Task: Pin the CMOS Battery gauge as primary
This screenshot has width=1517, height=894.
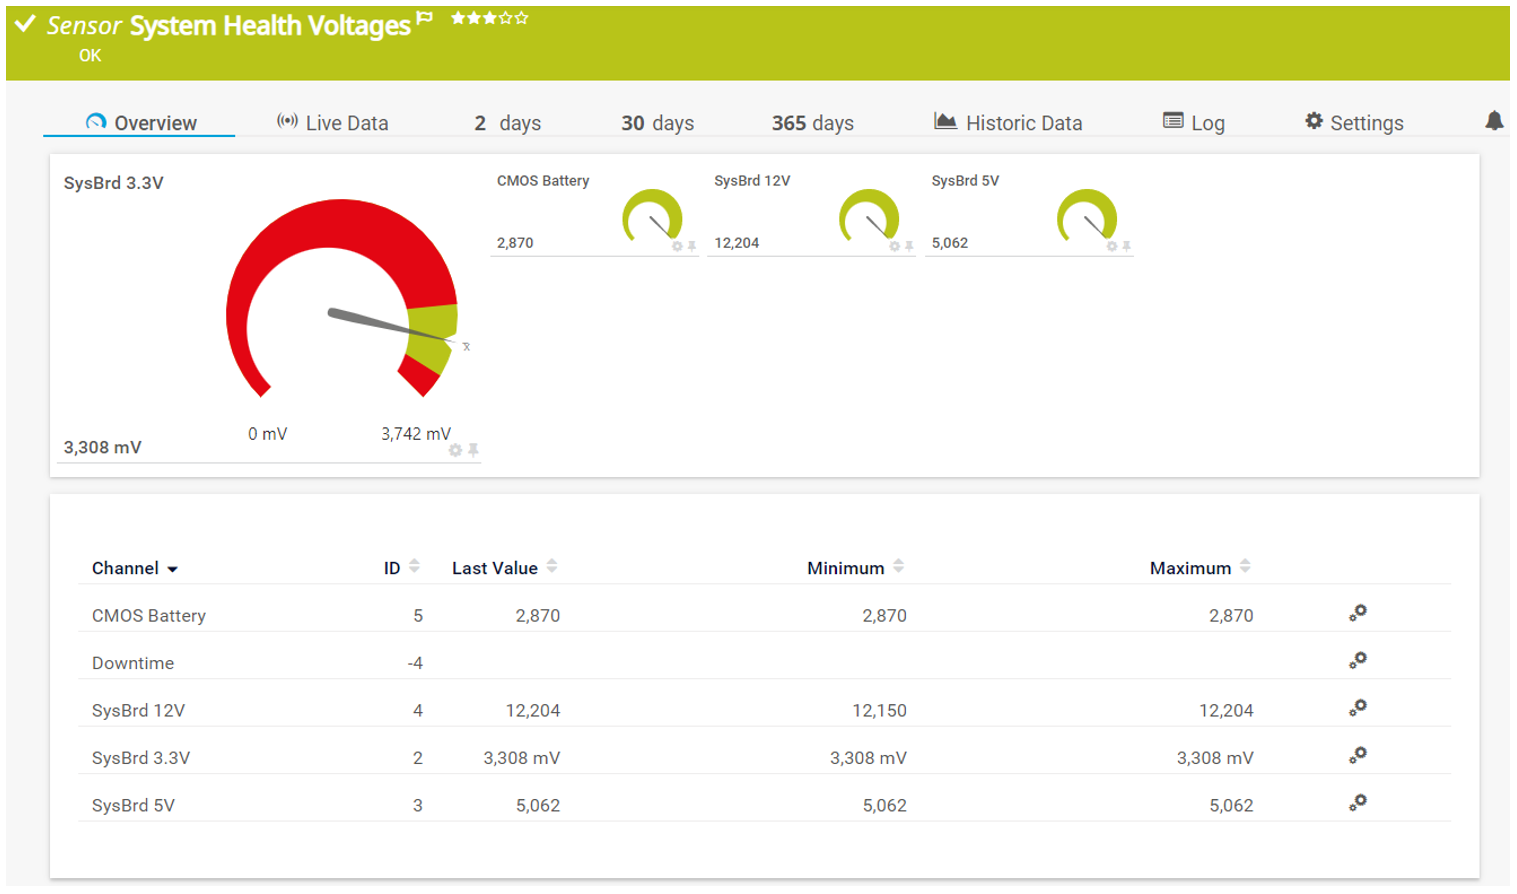Action: [692, 246]
